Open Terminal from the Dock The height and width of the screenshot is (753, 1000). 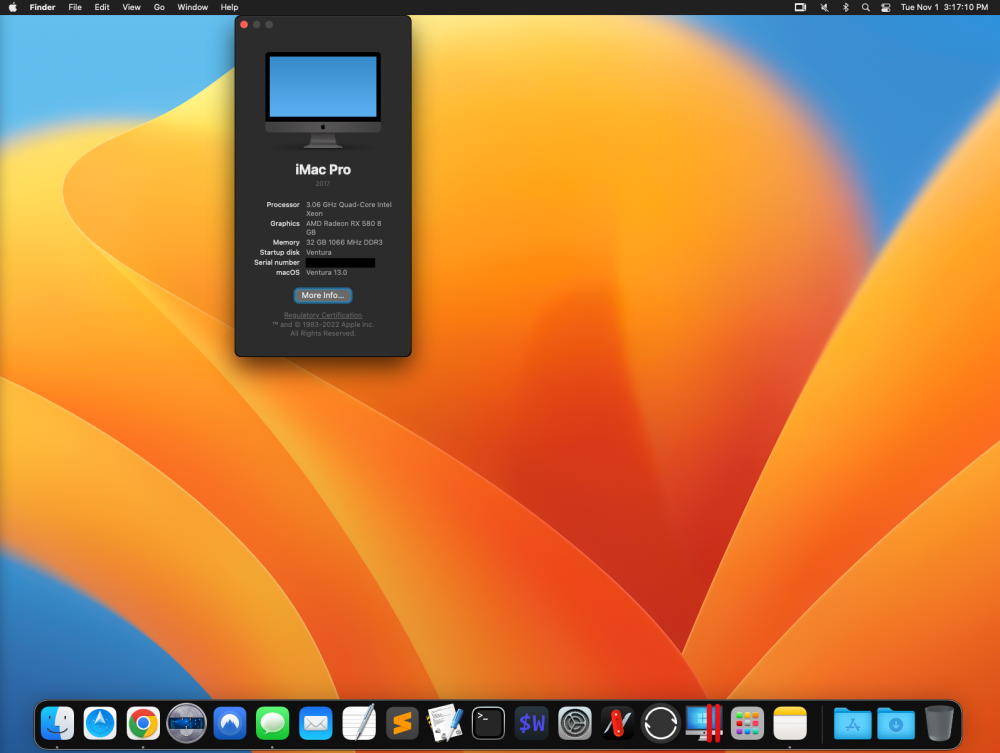click(x=489, y=723)
